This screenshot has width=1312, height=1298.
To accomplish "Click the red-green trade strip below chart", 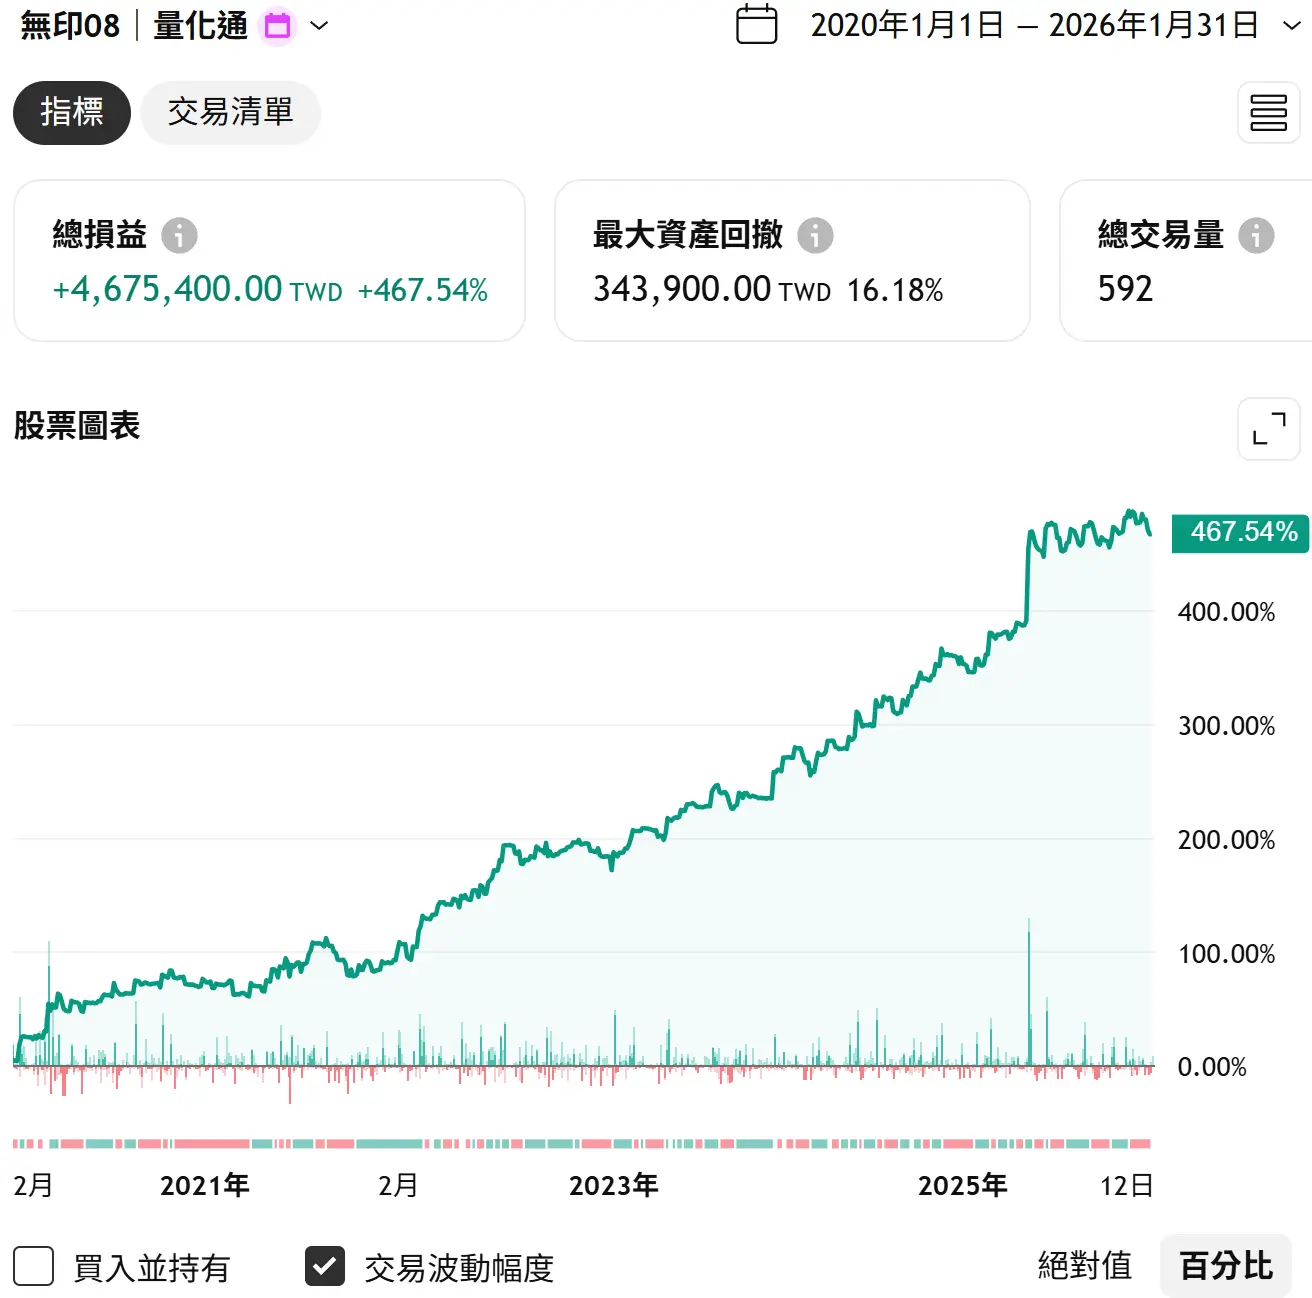I will coord(582,1143).
